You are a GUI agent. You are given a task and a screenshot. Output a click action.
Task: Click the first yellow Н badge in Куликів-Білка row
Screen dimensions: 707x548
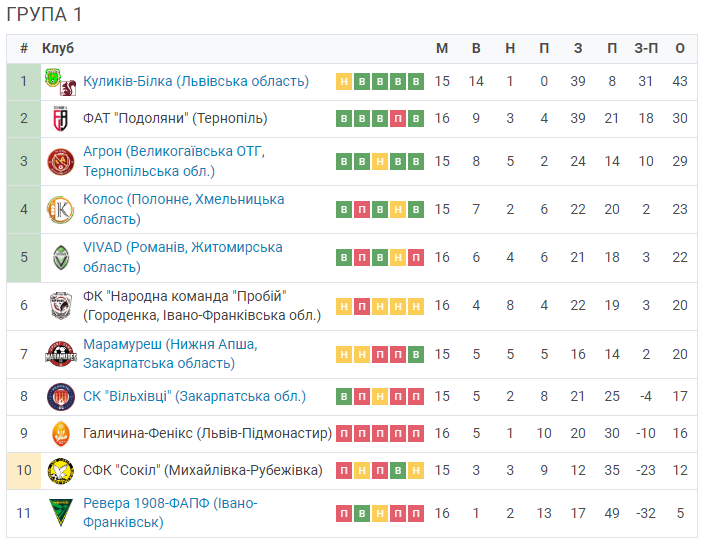(344, 82)
